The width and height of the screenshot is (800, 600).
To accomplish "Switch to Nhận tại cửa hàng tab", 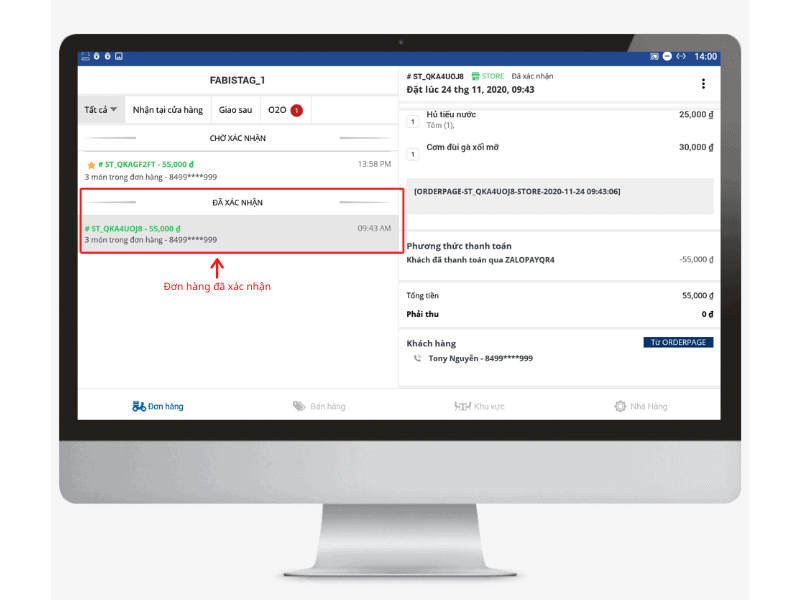I will (167, 110).
